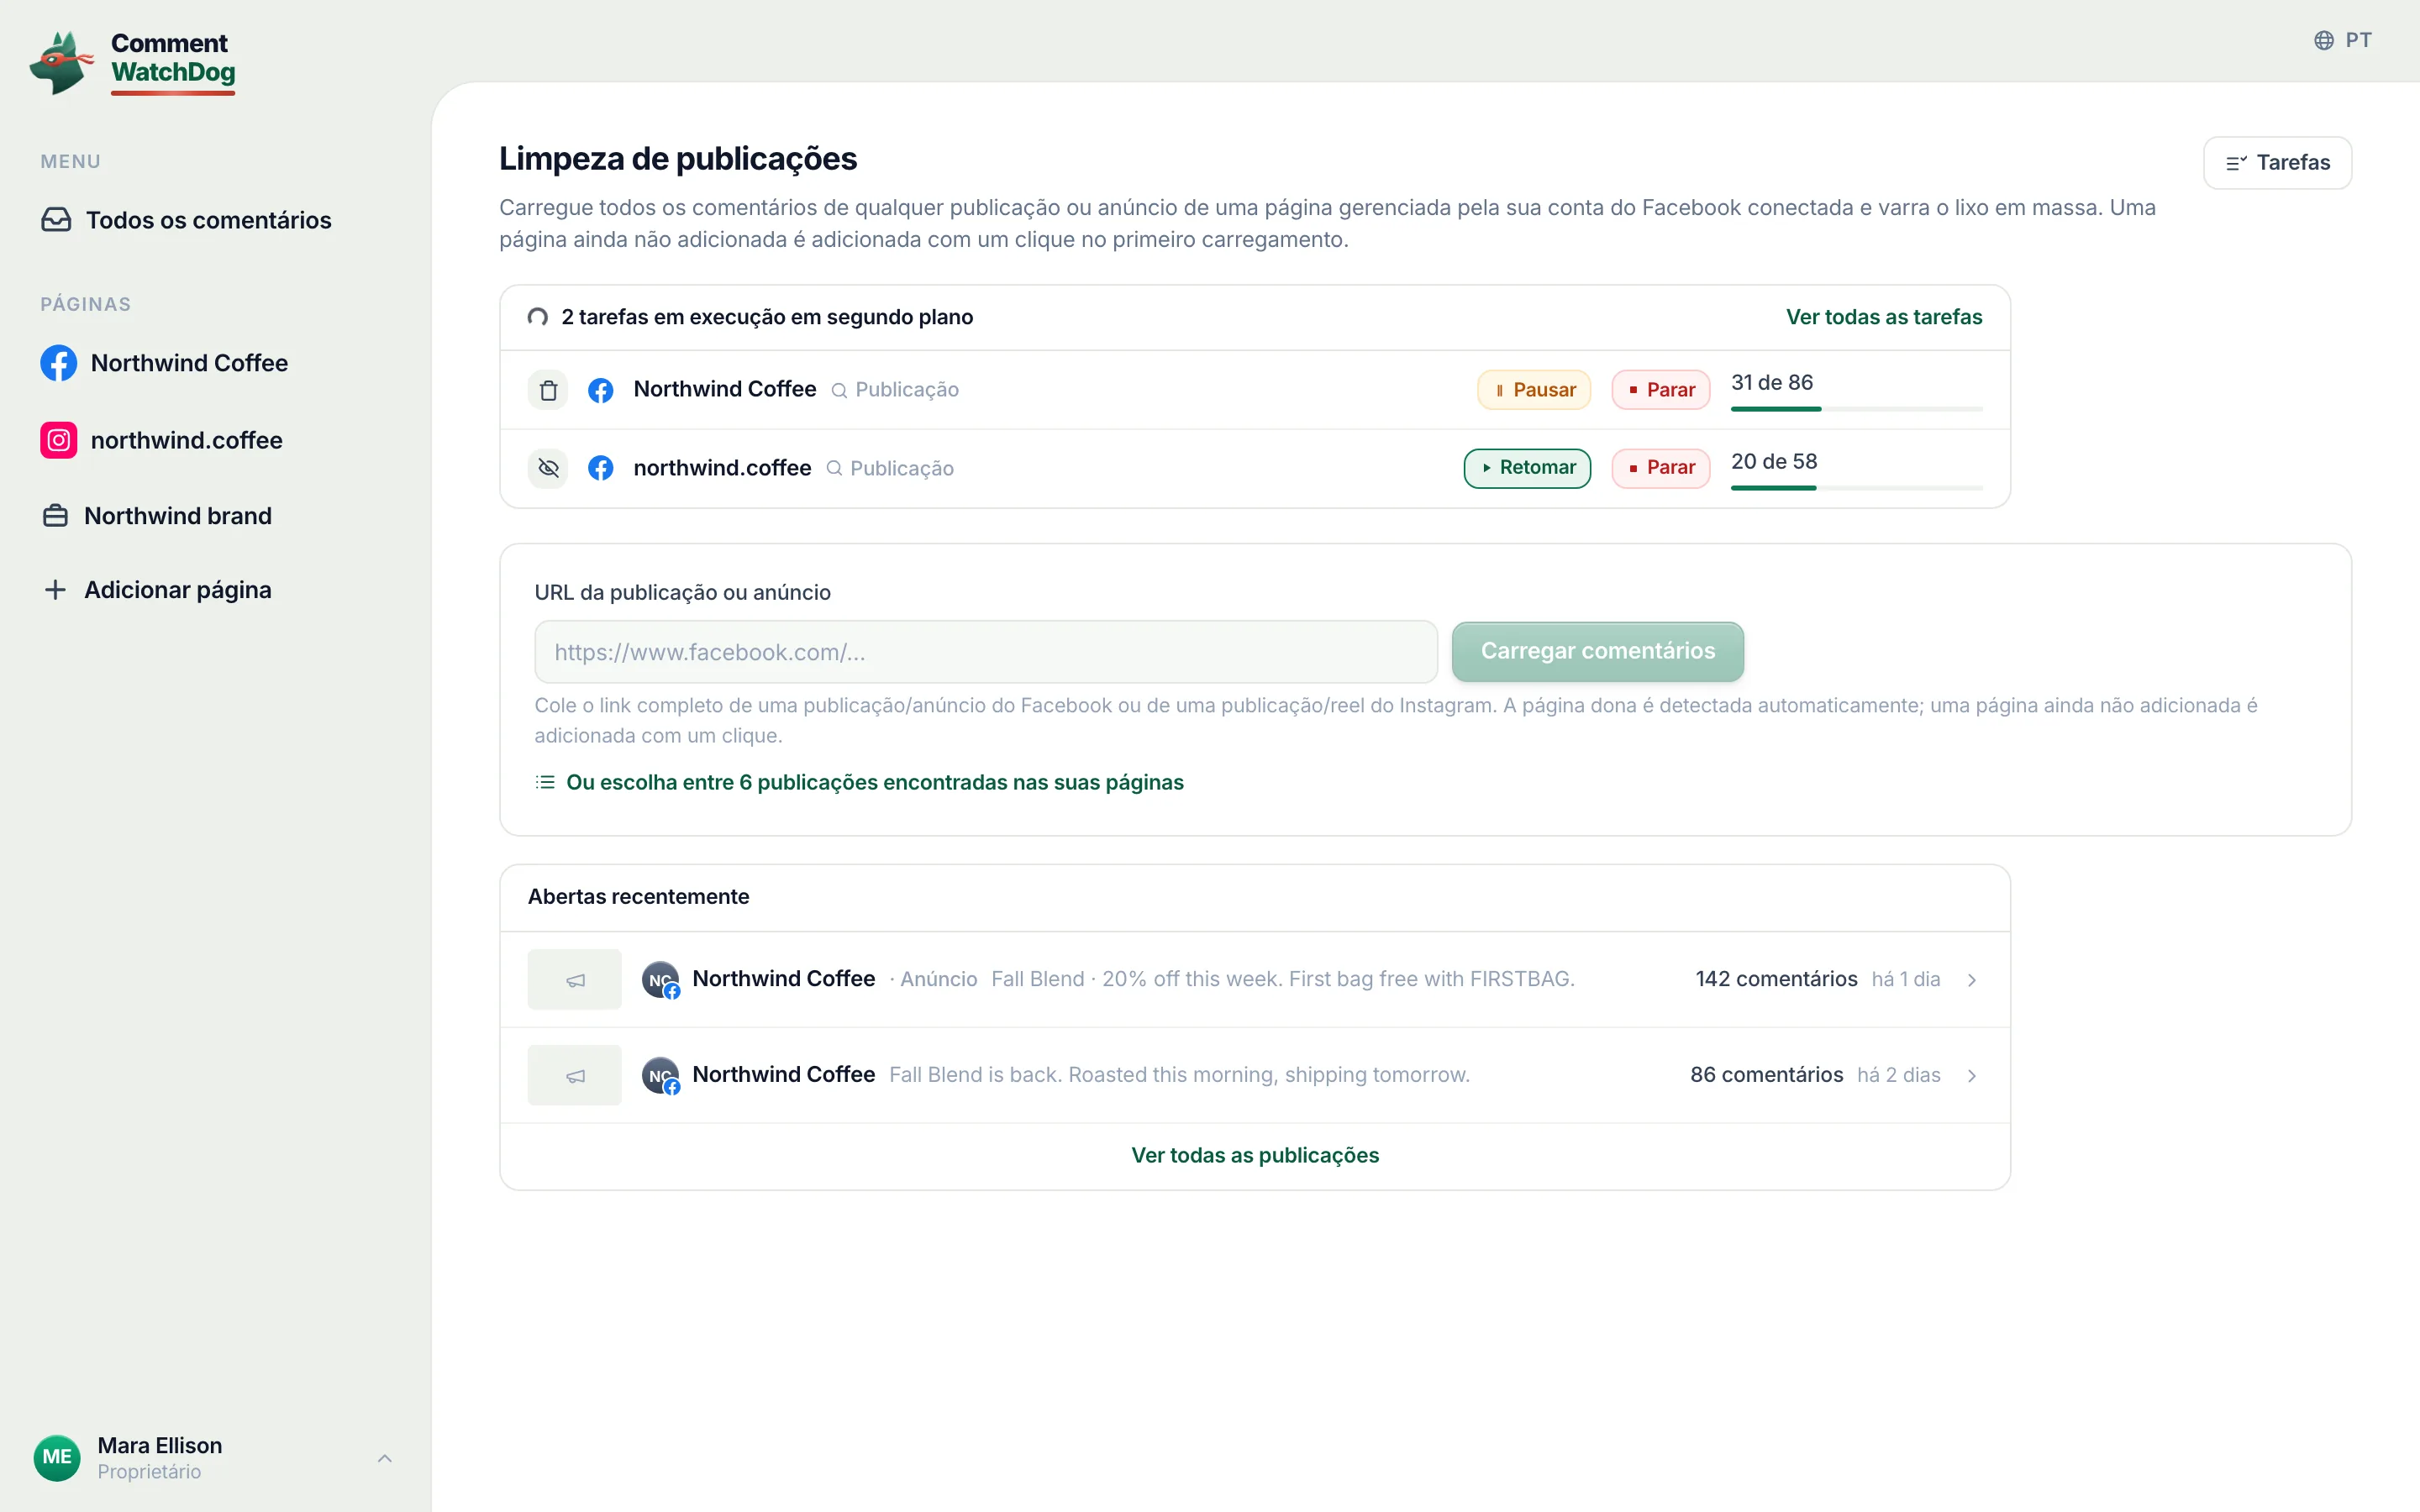Stop the Northwind Coffee task

(x=1661, y=390)
